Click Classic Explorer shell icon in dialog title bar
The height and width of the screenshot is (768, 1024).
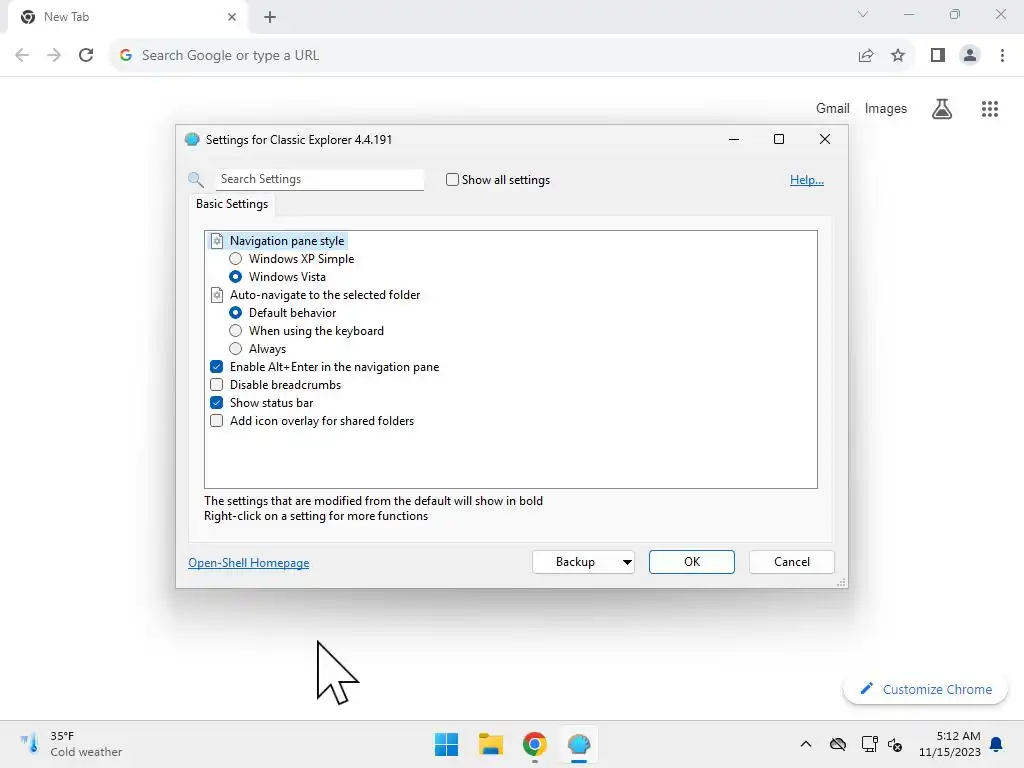(192, 140)
